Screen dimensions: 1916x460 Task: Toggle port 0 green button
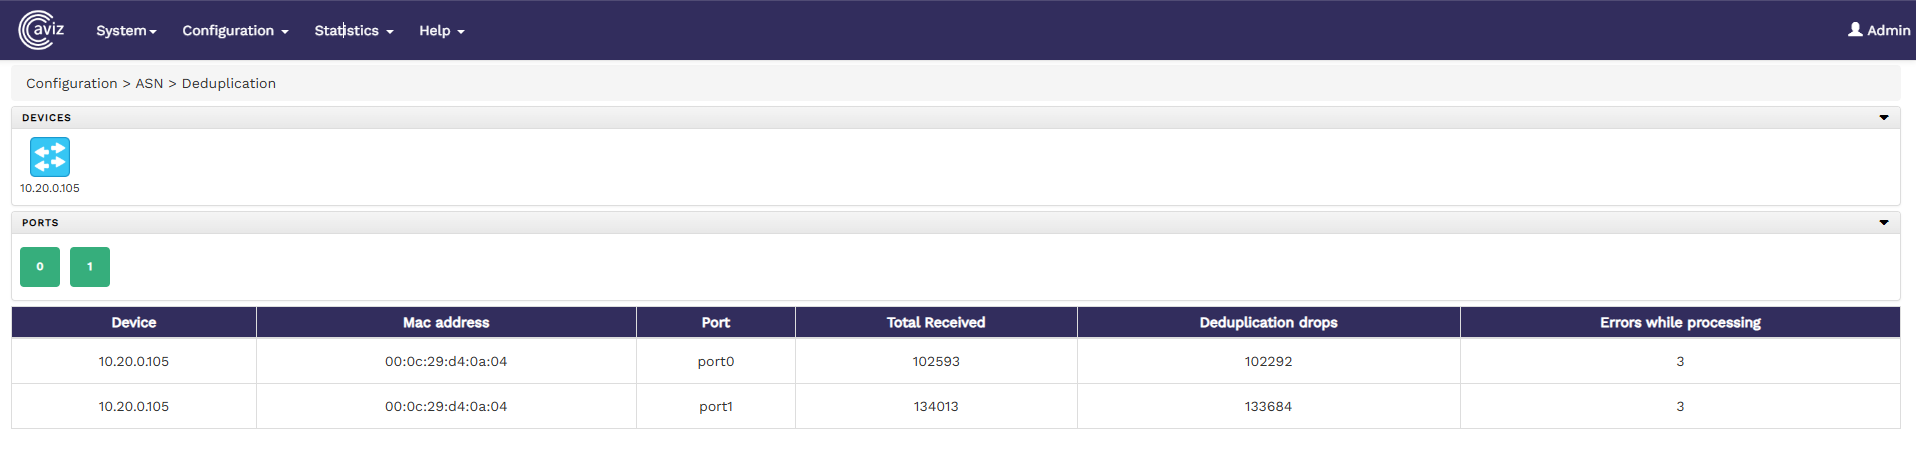[x=40, y=267]
